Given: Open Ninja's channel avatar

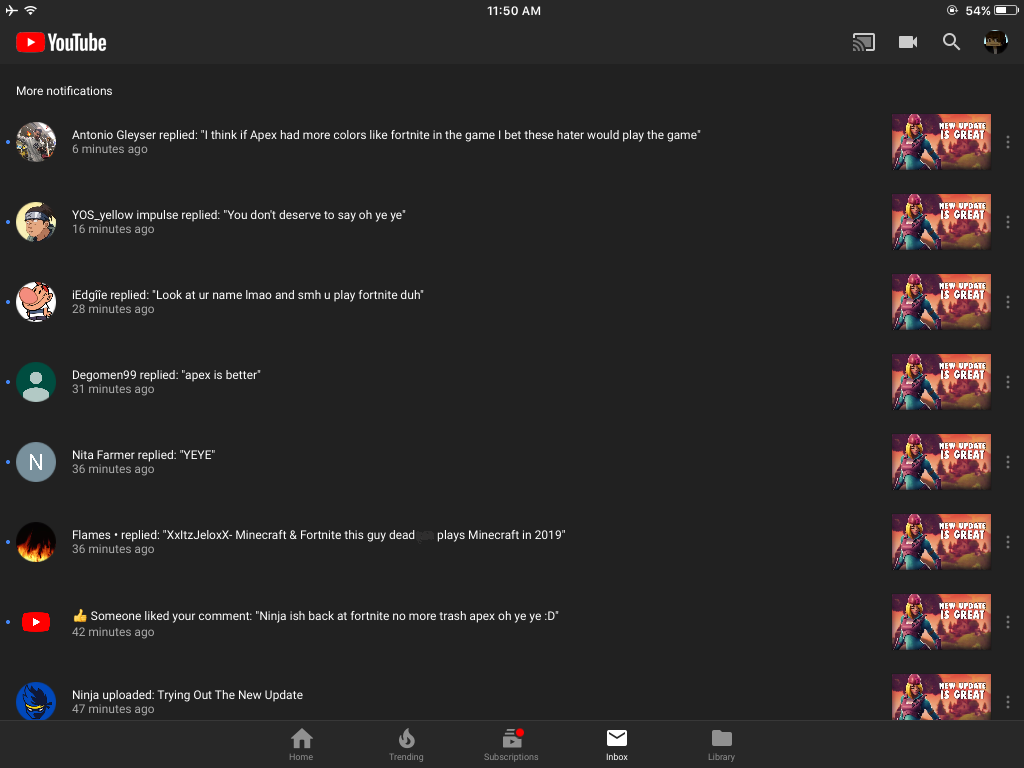Looking at the screenshot, I should point(36,701).
